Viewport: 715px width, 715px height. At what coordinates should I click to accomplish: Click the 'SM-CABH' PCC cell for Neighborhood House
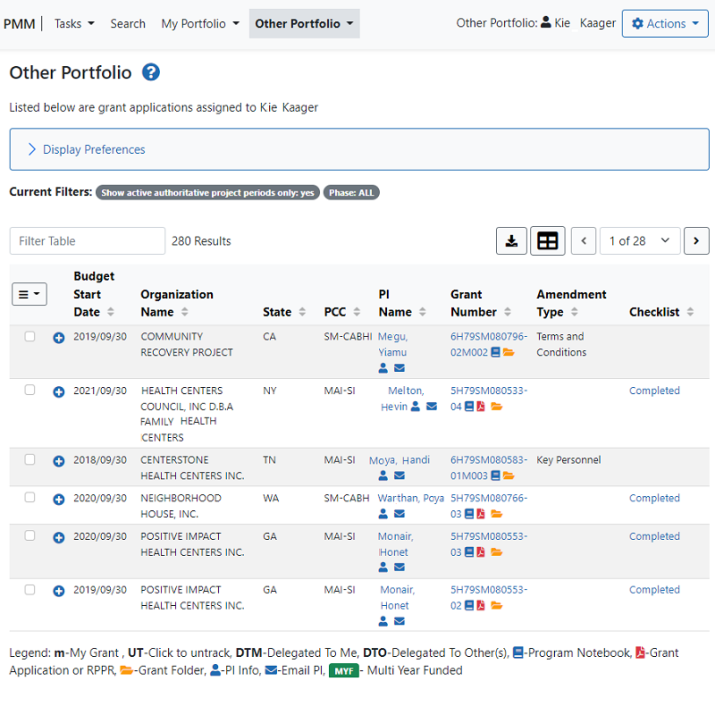click(x=347, y=498)
